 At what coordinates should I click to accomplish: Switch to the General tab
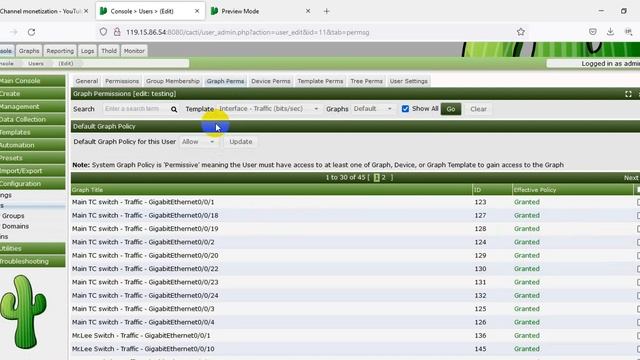click(x=87, y=81)
